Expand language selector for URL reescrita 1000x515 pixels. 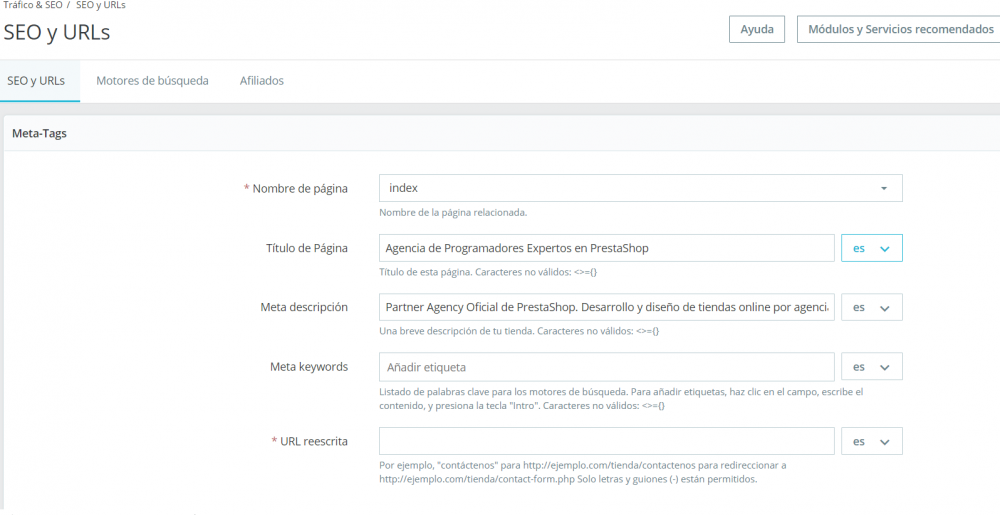pos(872,441)
